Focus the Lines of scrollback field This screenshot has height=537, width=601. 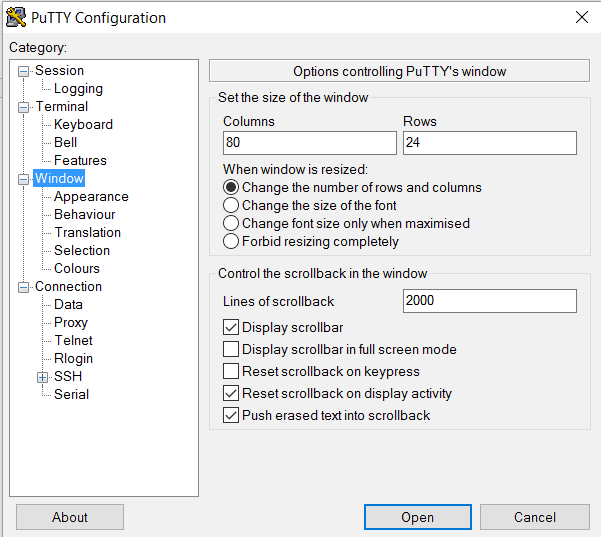click(x=489, y=301)
